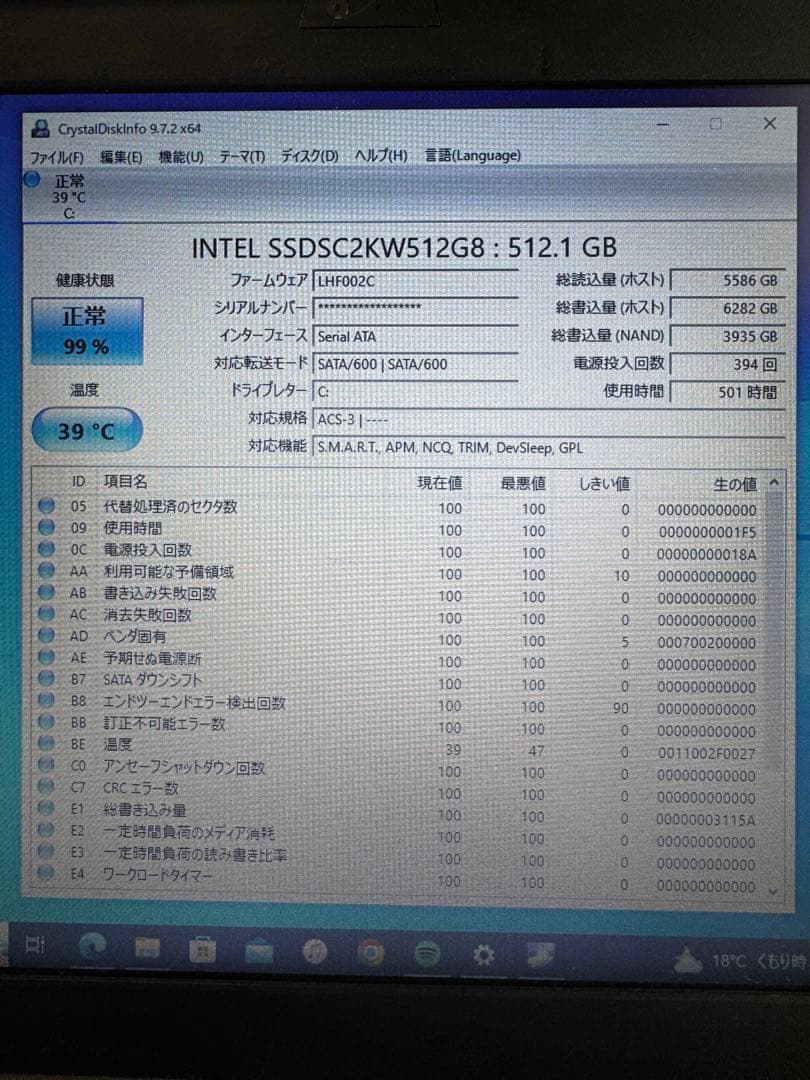Open Spotify from the taskbar
The width and height of the screenshot is (810, 1080).
pos(428,955)
